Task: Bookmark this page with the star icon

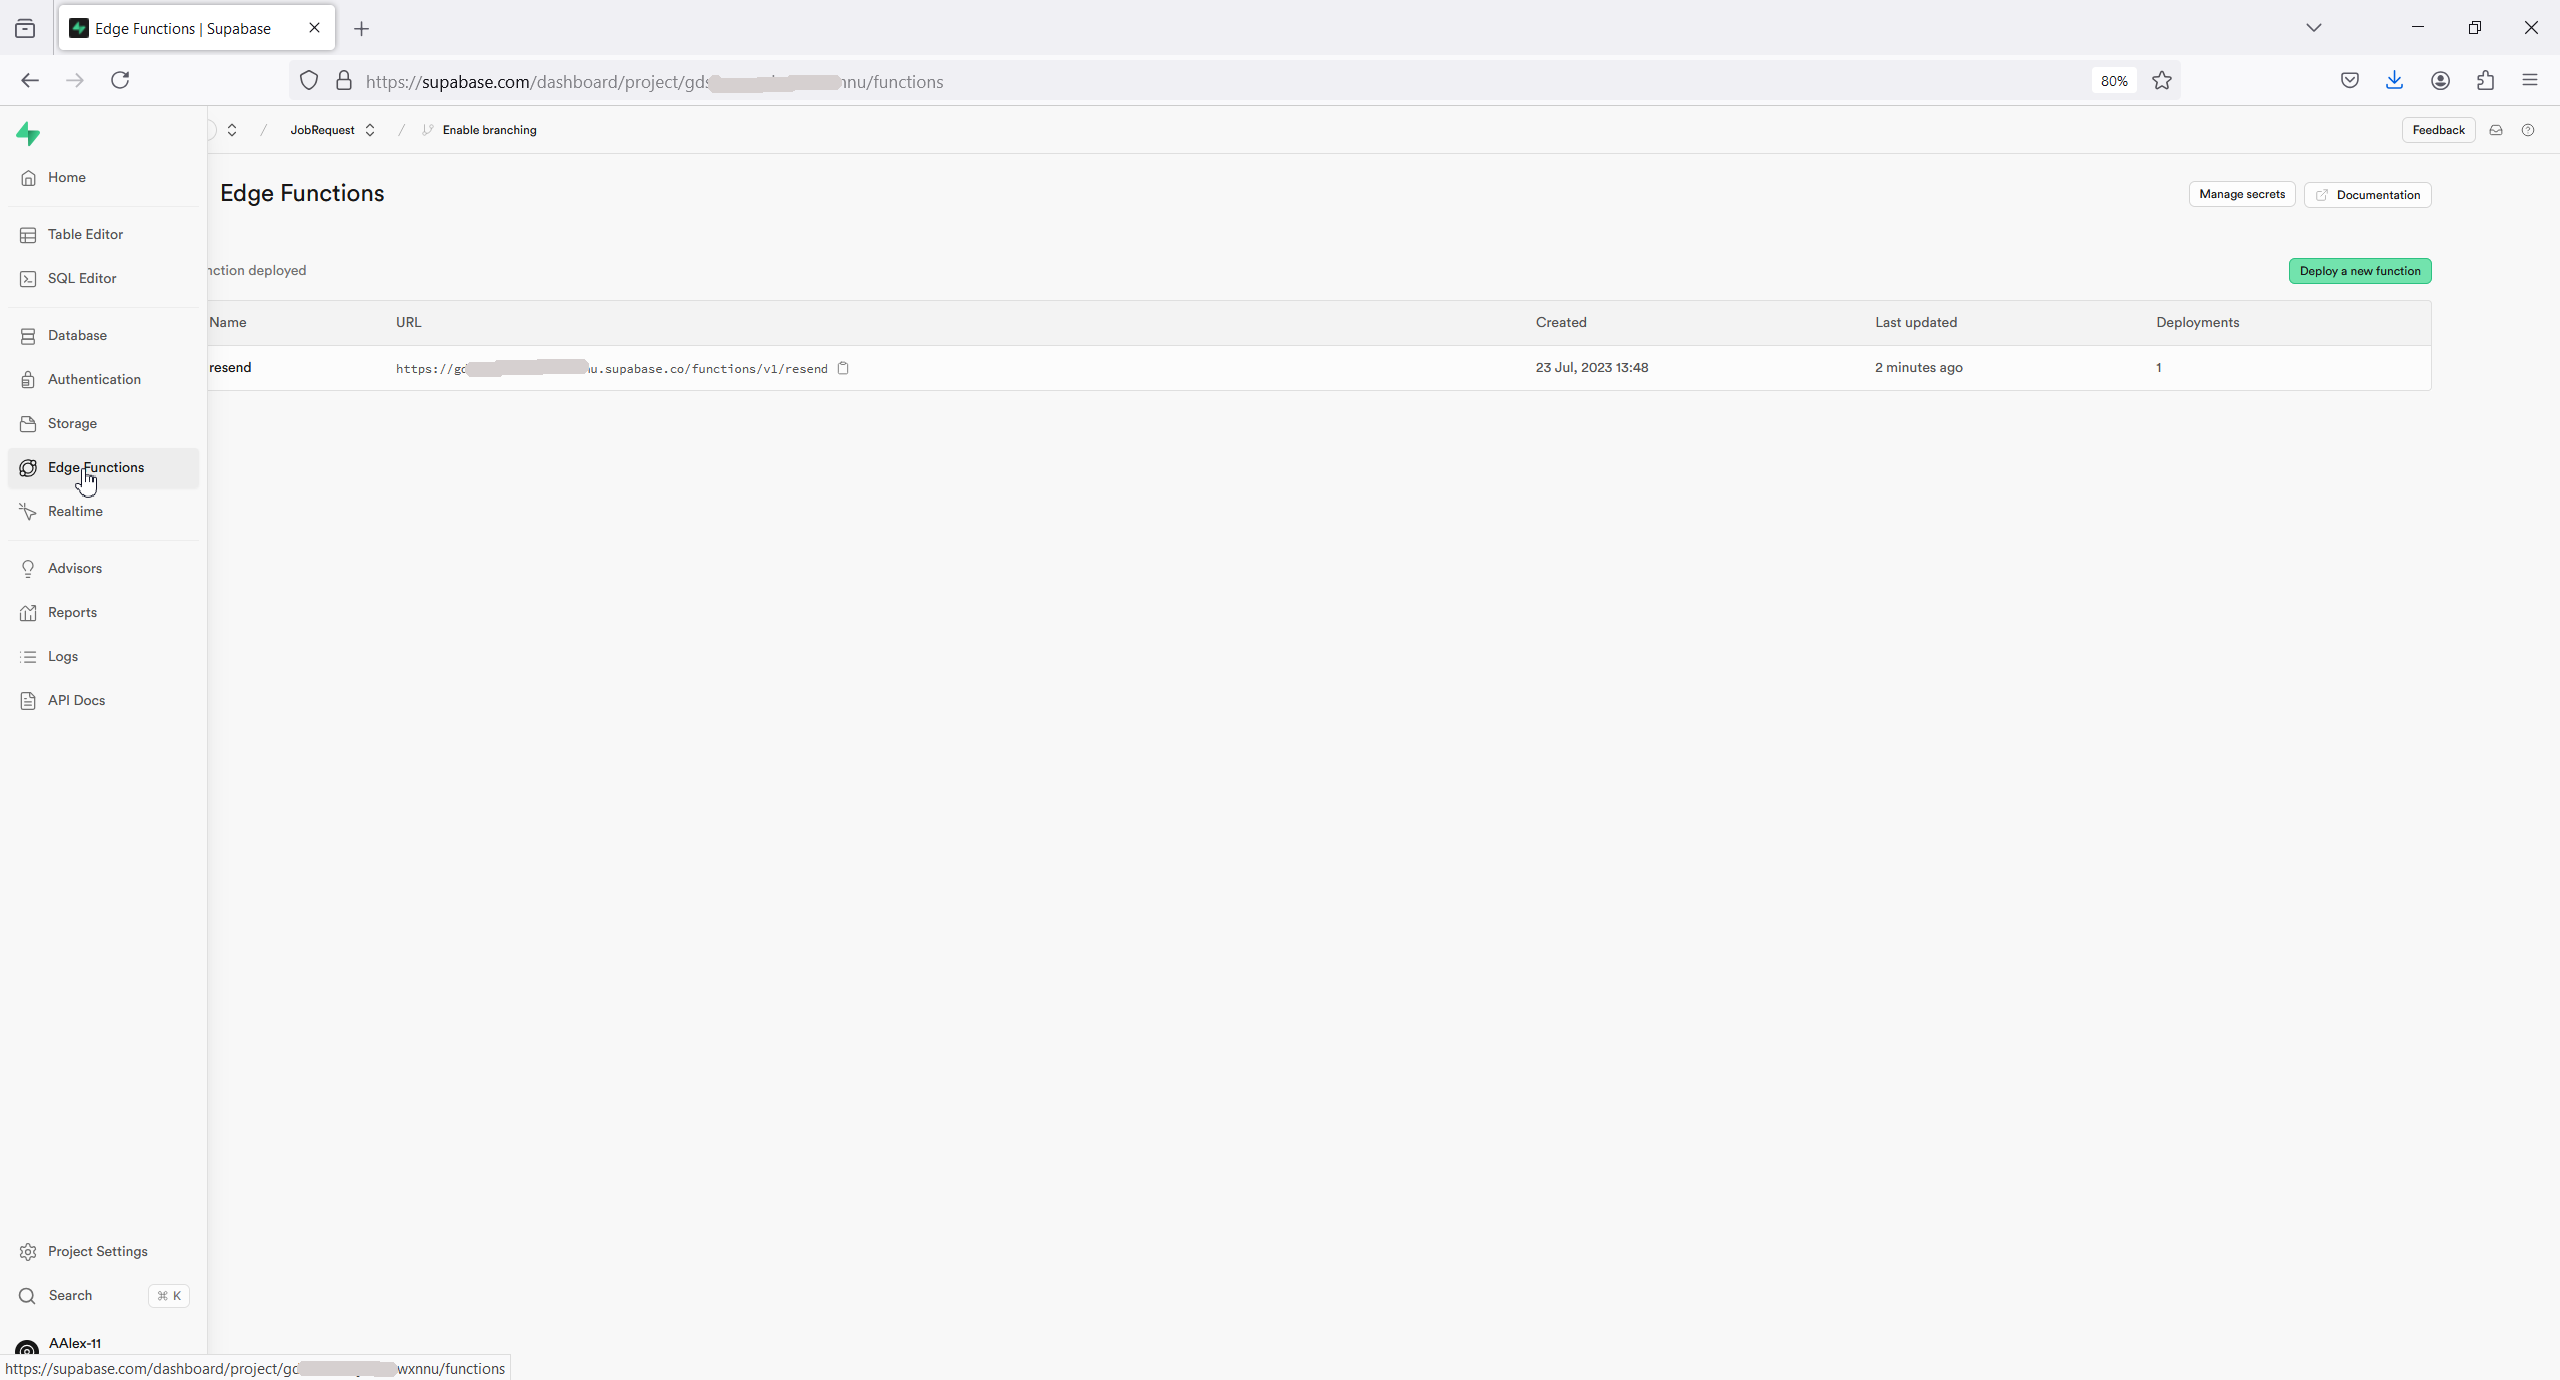Action: 2161,81
